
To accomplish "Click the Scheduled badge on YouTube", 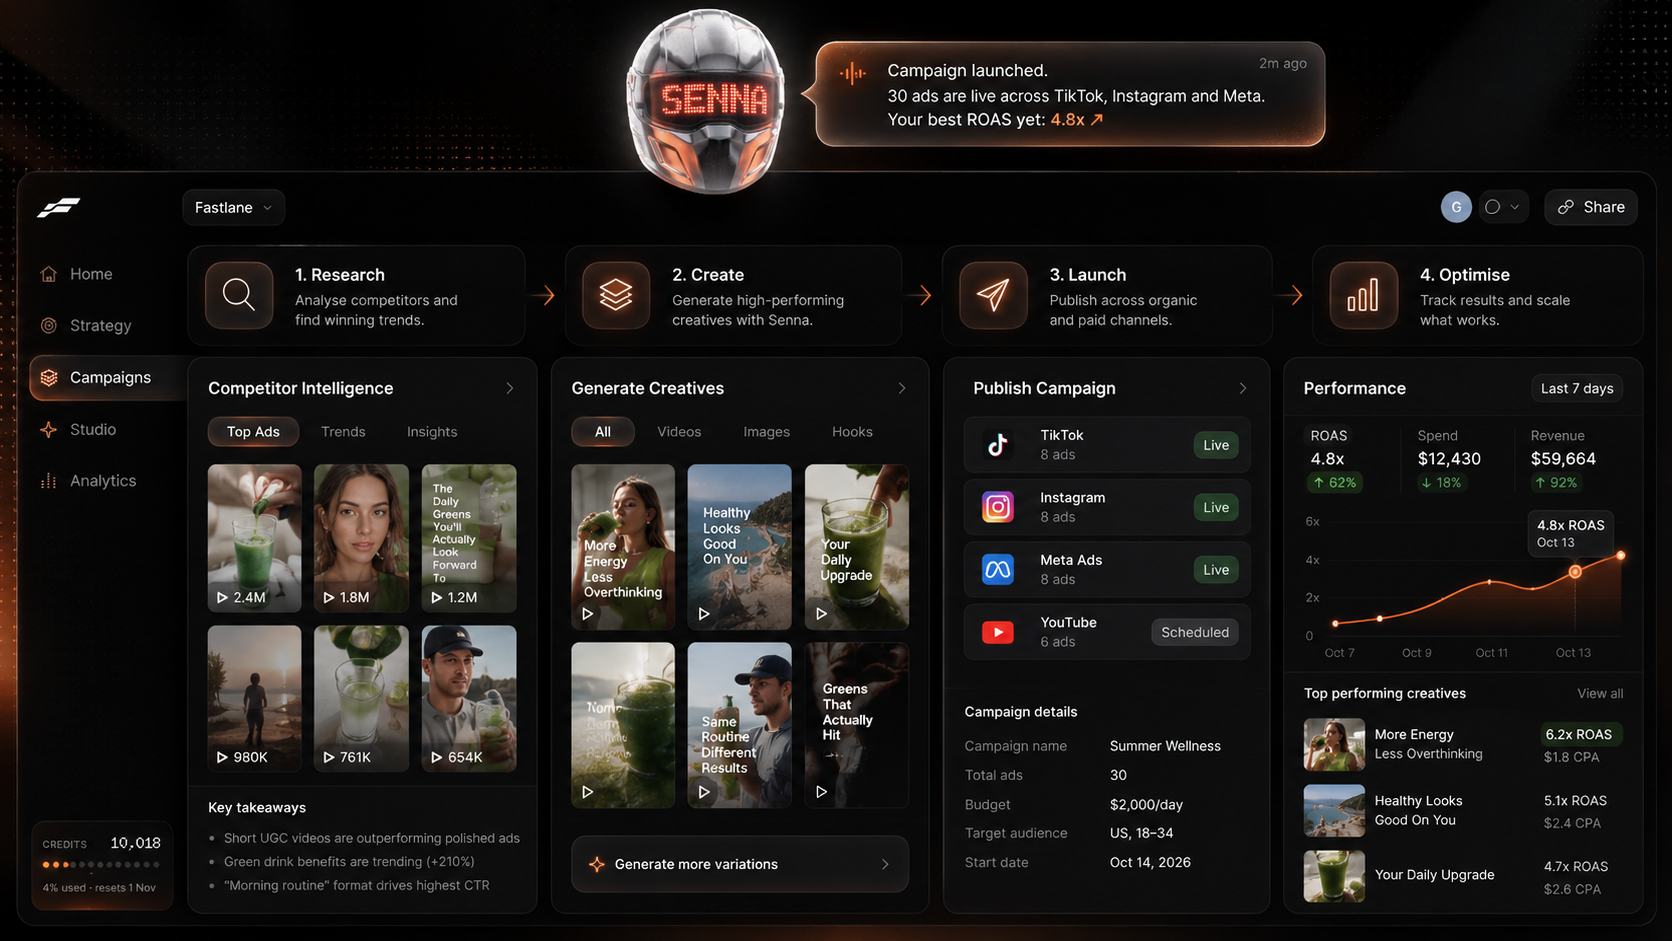I will pyautogui.click(x=1195, y=632).
